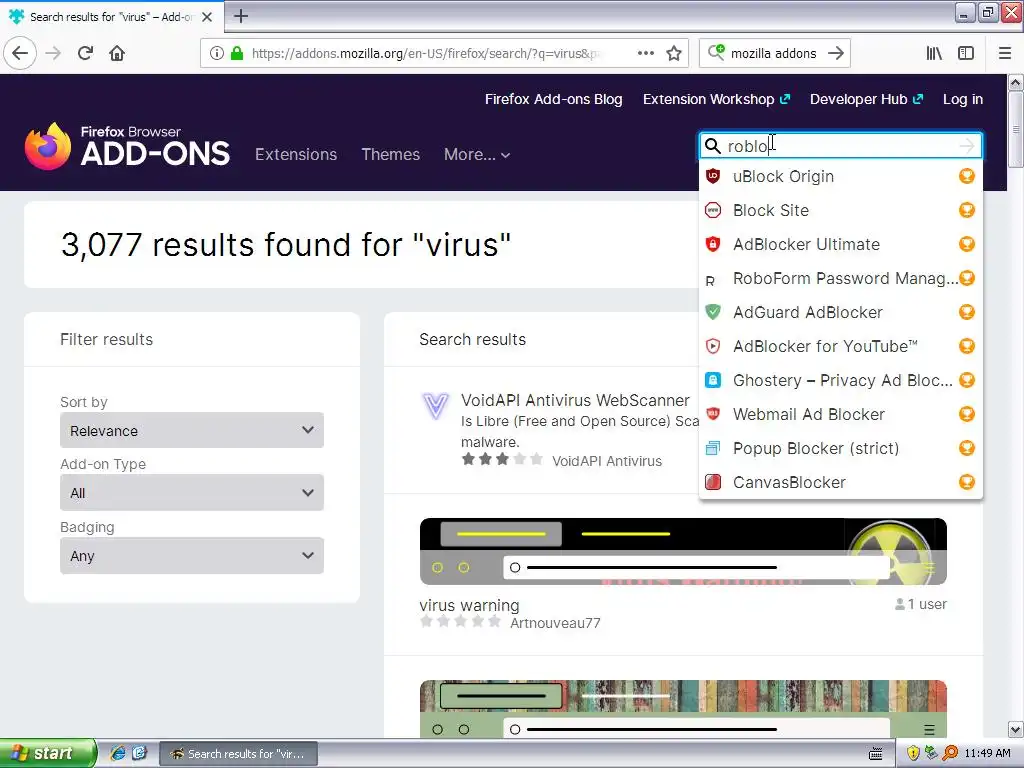Open the virus warning theme title
1024x768 pixels.
click(469, 605)
